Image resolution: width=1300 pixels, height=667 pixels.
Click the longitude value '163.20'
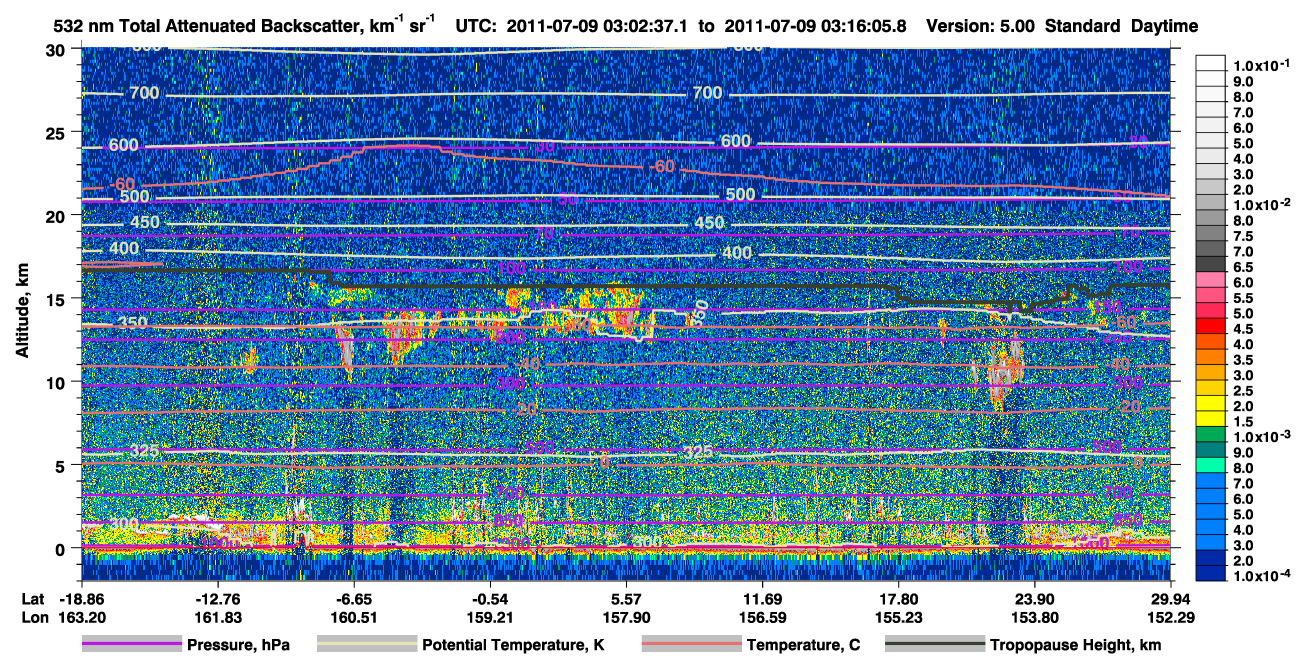click(x=80, y=617)
